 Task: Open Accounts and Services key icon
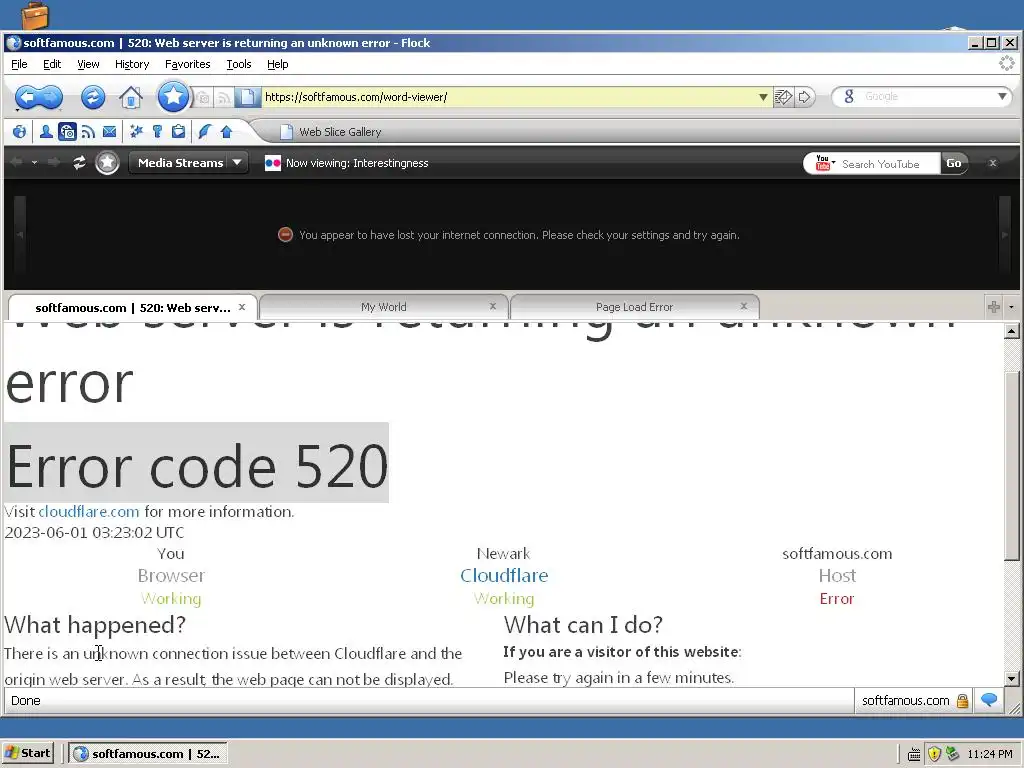157,132
